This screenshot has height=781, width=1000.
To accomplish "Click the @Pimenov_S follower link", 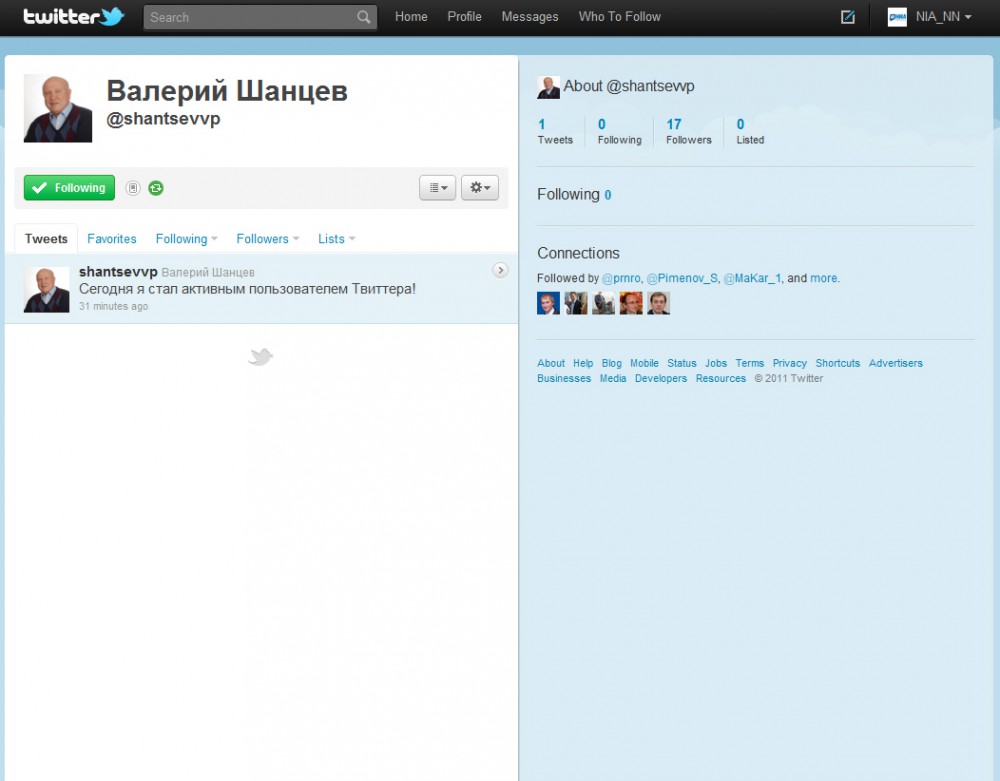I will (x=682, y=278).
